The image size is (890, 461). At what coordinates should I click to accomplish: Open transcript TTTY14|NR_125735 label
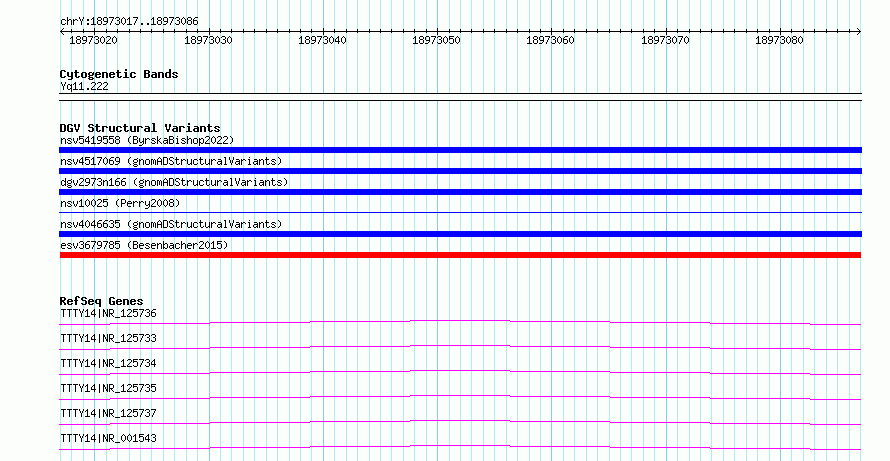[108, 388]
